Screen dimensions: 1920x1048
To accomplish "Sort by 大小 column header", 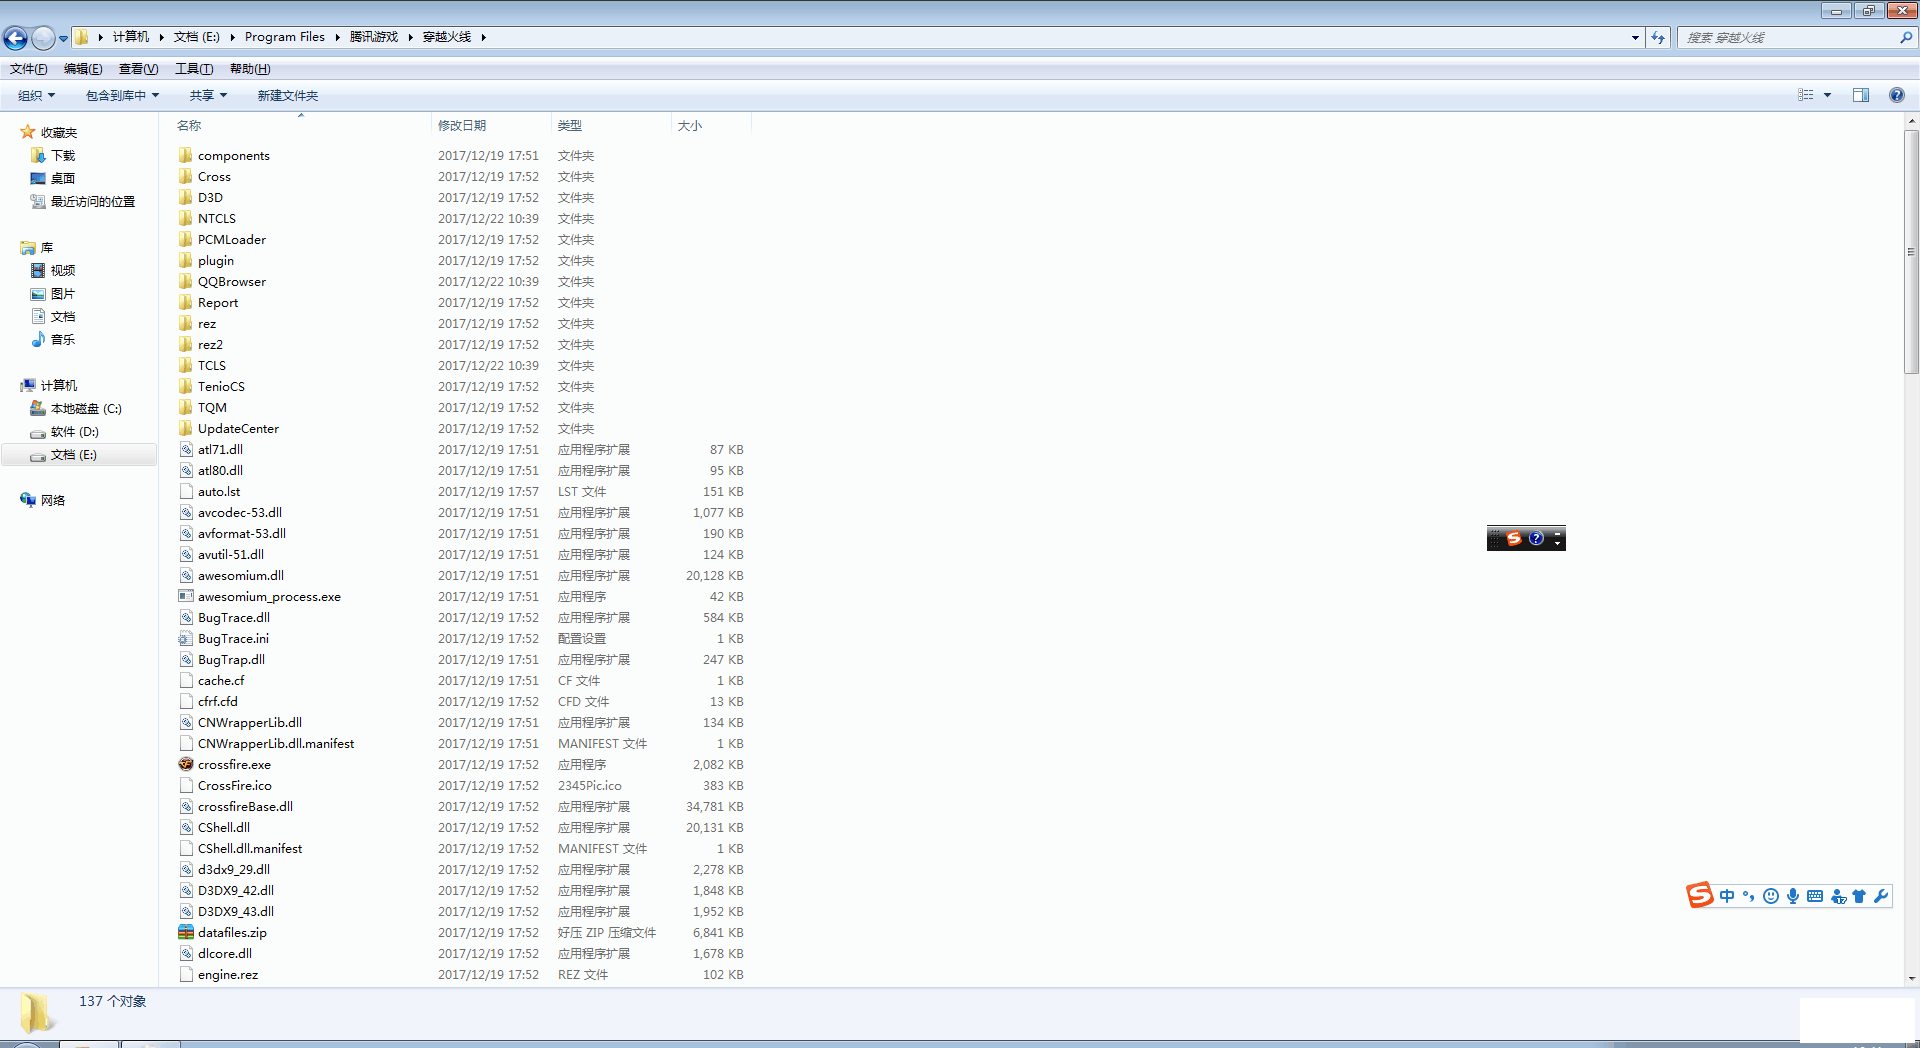I will pyautogui.click(x=690, y=125).
